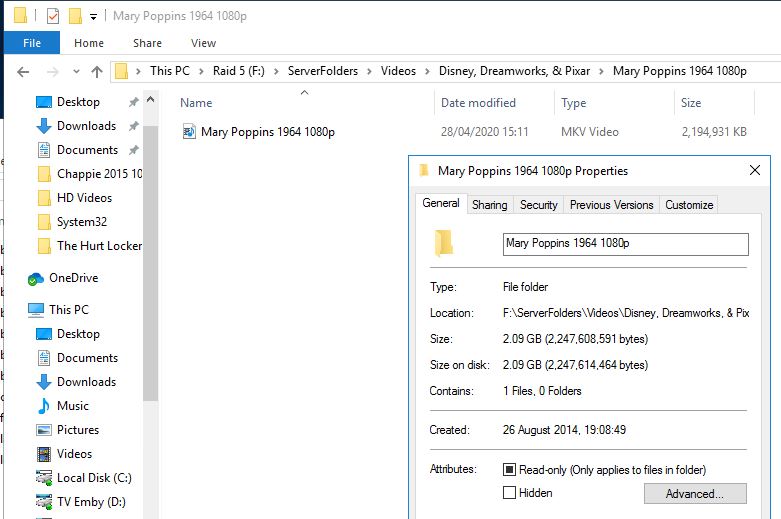Click This PC in the address bar
Screen dimensions: 781x519
[x=170, y=71]
